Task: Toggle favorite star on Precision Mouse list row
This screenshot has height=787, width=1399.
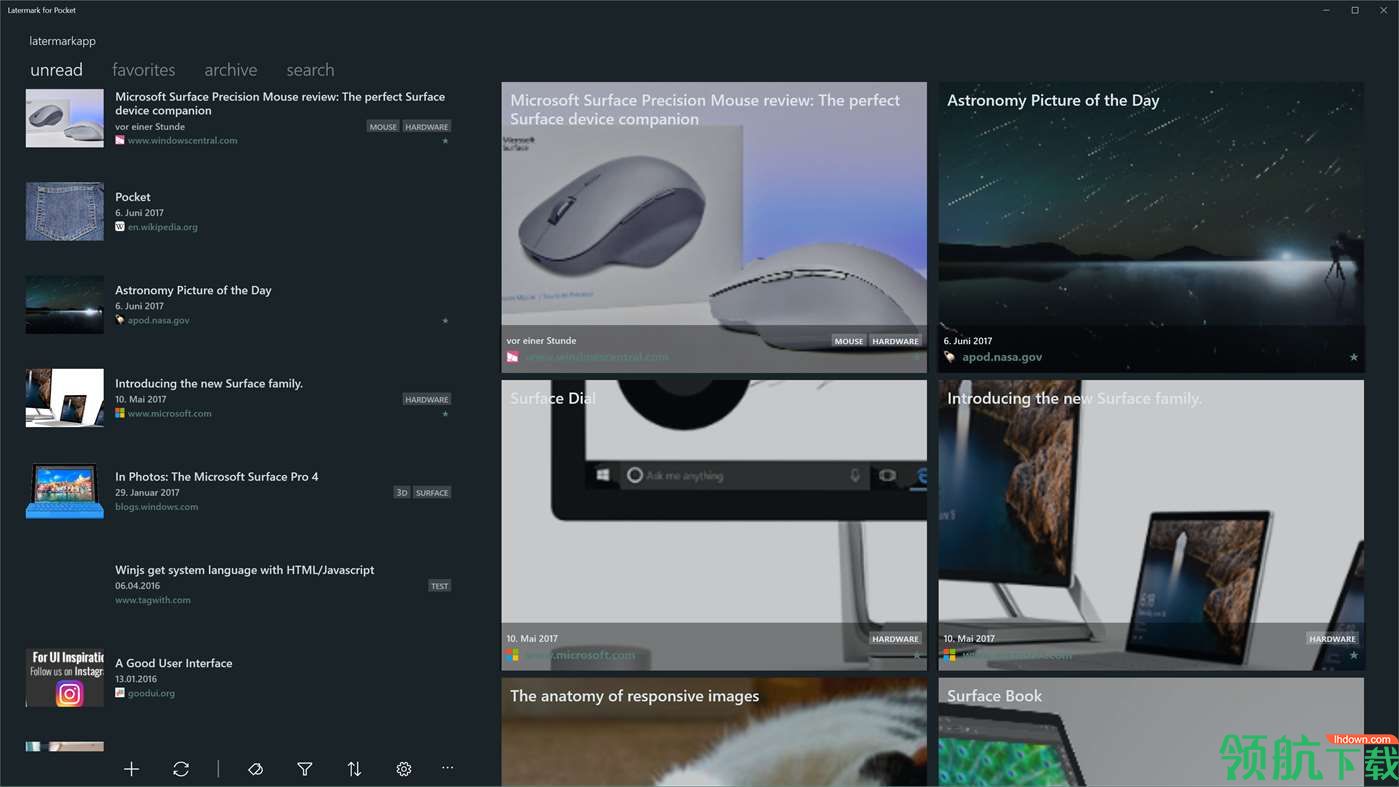Action: pyautogui.click(x=445, y=141)
